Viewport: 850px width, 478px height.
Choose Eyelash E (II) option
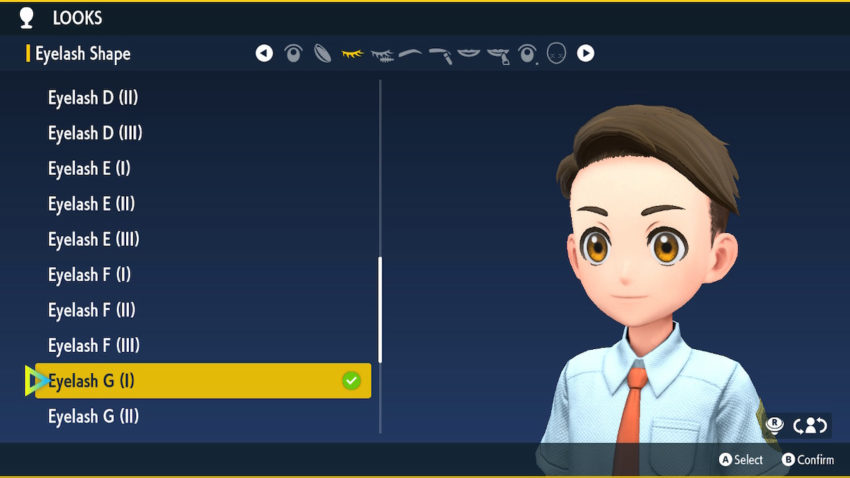pyautogui.click(x=92, y=204)
